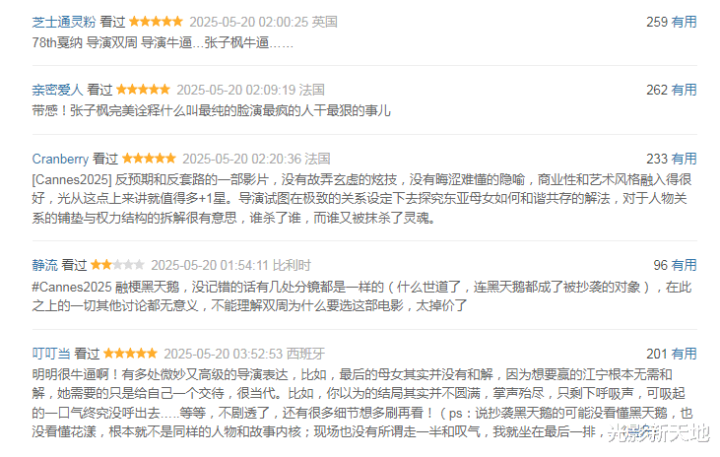Mark 叮叮当's review as 有用
This screenshot has width=720, height=457.
pos(684,354)
